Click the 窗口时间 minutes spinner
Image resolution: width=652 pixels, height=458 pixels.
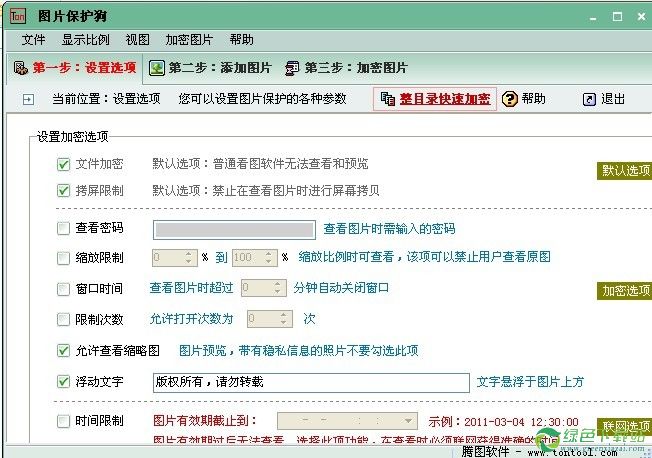pyautogui.click(x=264, y=288)
